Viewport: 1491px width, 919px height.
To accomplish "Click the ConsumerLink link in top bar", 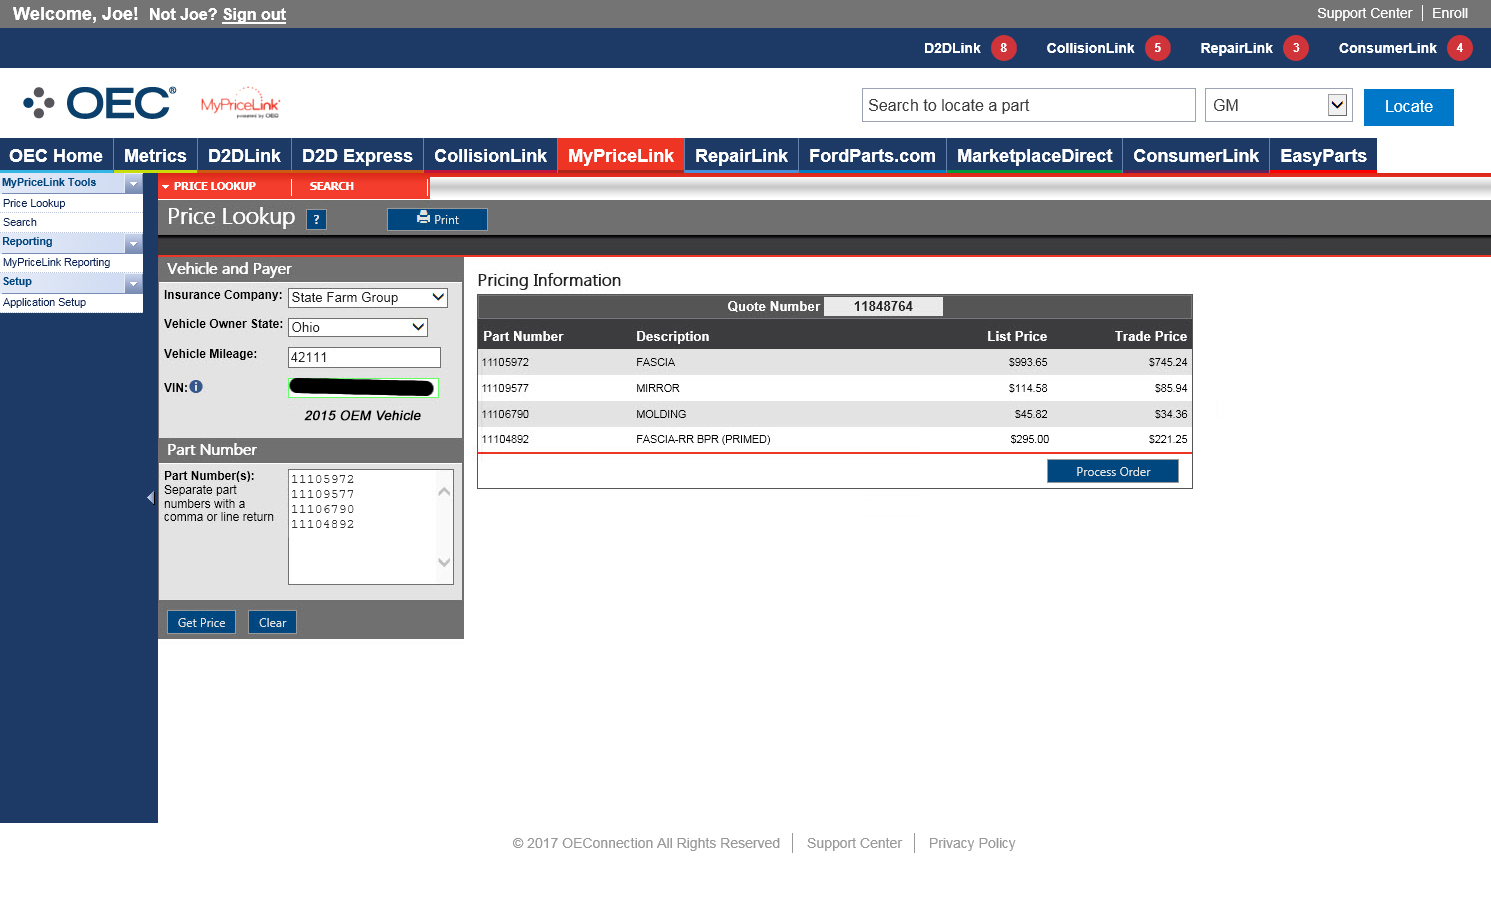I will 1387,48.
